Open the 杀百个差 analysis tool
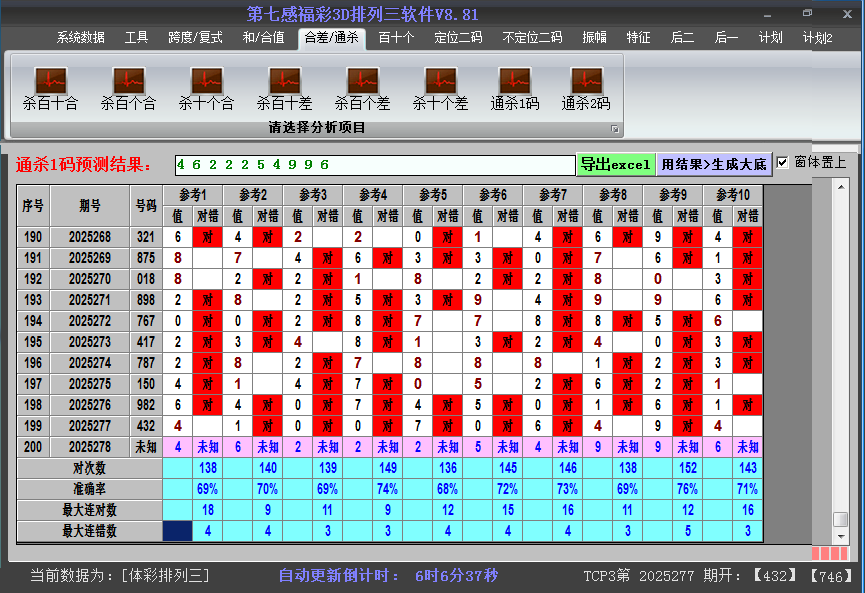 pos(362,85)
